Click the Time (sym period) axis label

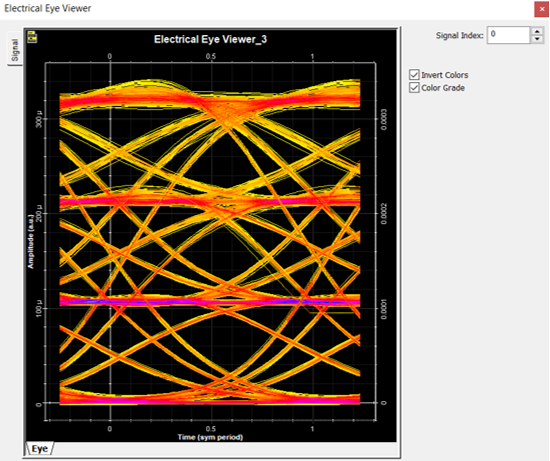coord(210,437)
